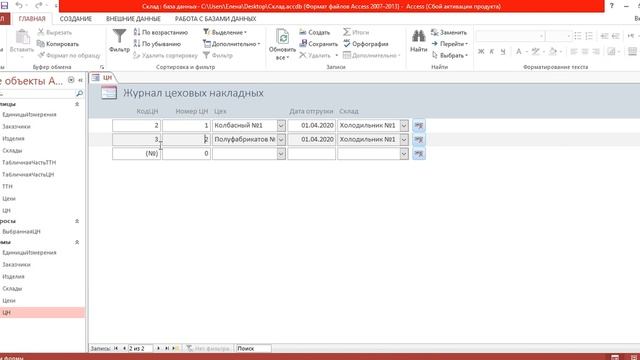Open the ВНЕШНИЕ ДАННЫЕ ribbon tab
The width and height of the screenshot is (640, 360).
(133, 19)
